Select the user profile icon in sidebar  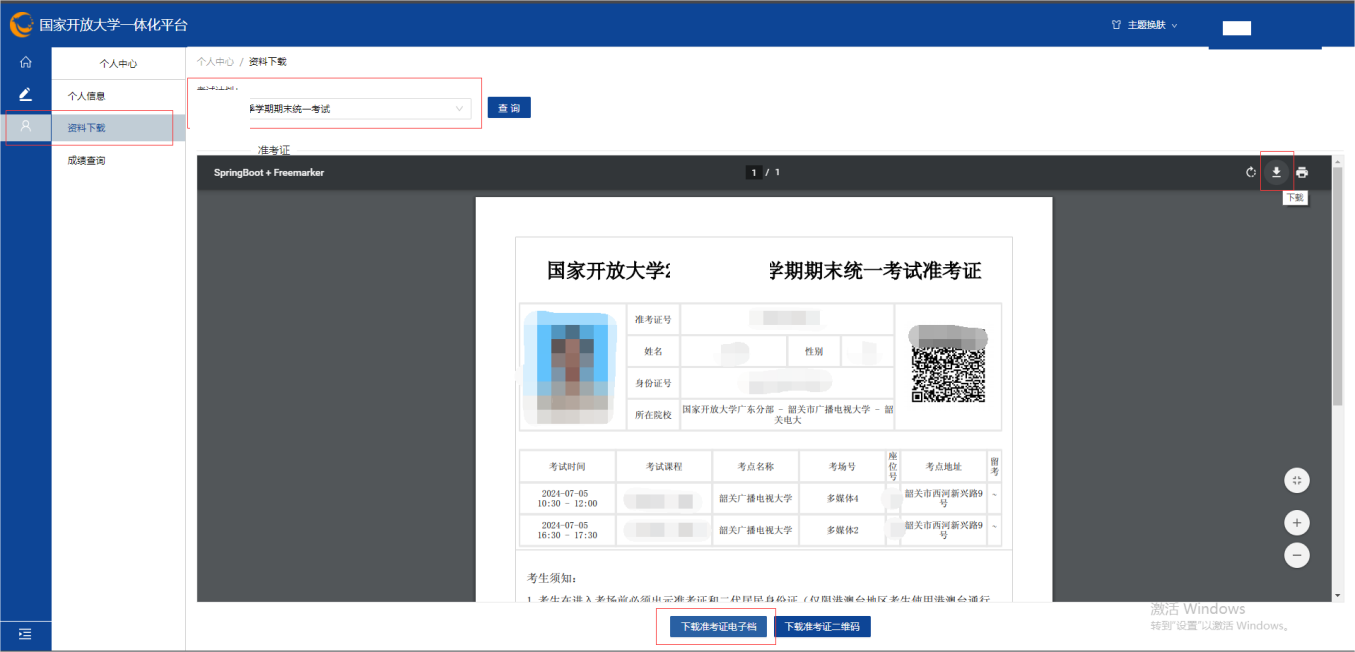26,126
